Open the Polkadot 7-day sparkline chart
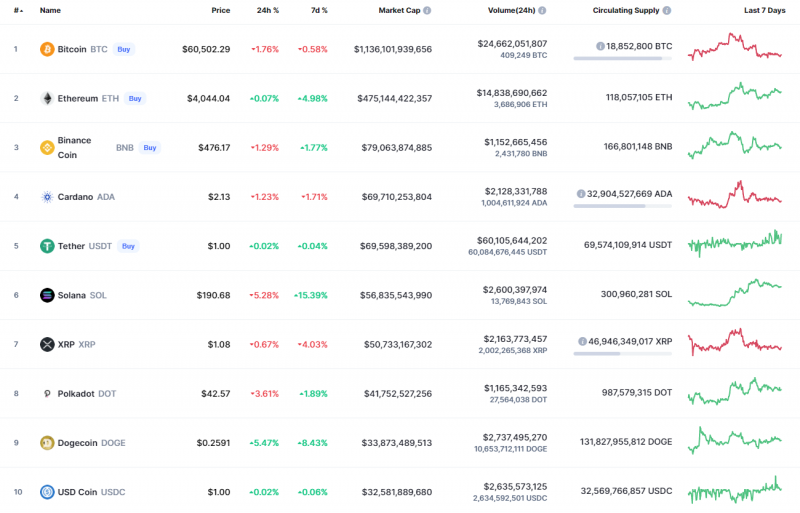This screenshot has width=800, height=513. click(735, 392)
